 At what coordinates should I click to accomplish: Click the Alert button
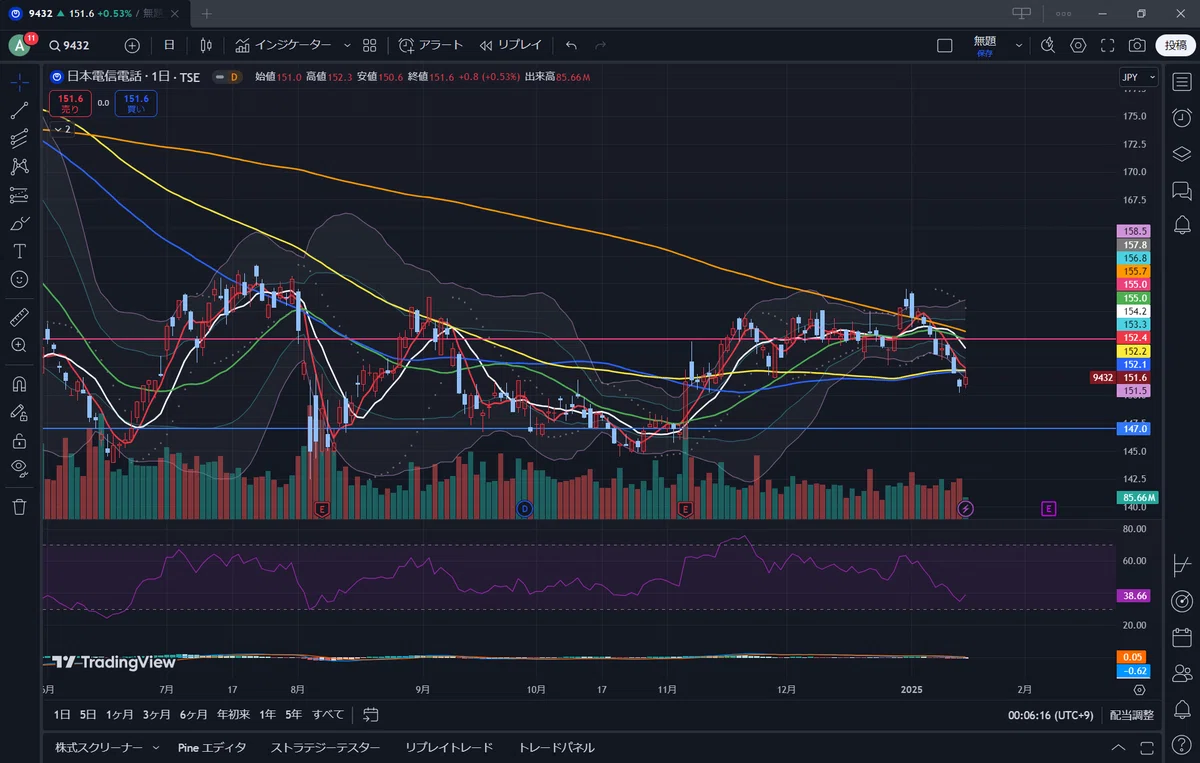pos(431,45)
